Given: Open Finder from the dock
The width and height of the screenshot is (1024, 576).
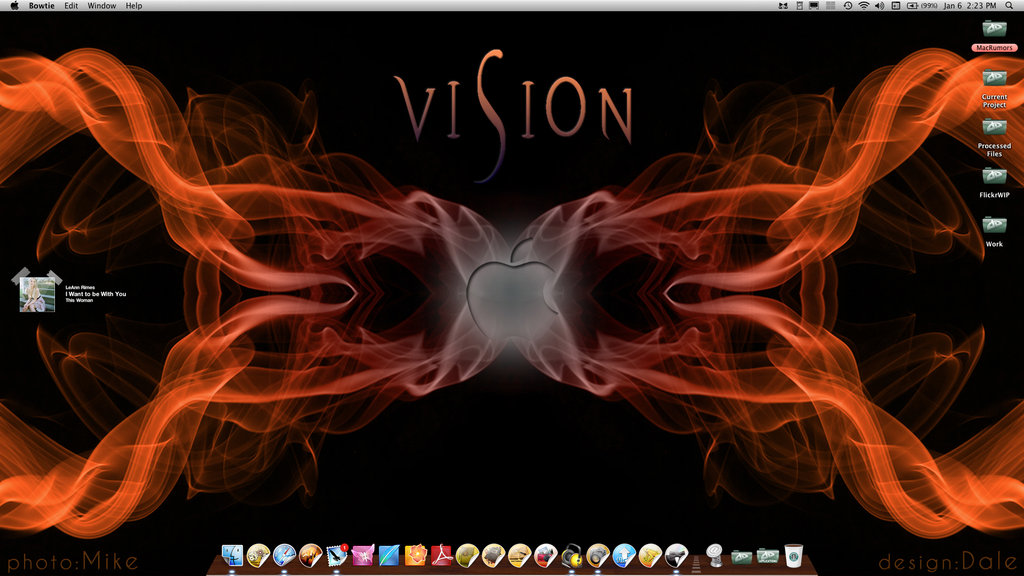Looking at the screenshot, I should [x=232, y=555].
